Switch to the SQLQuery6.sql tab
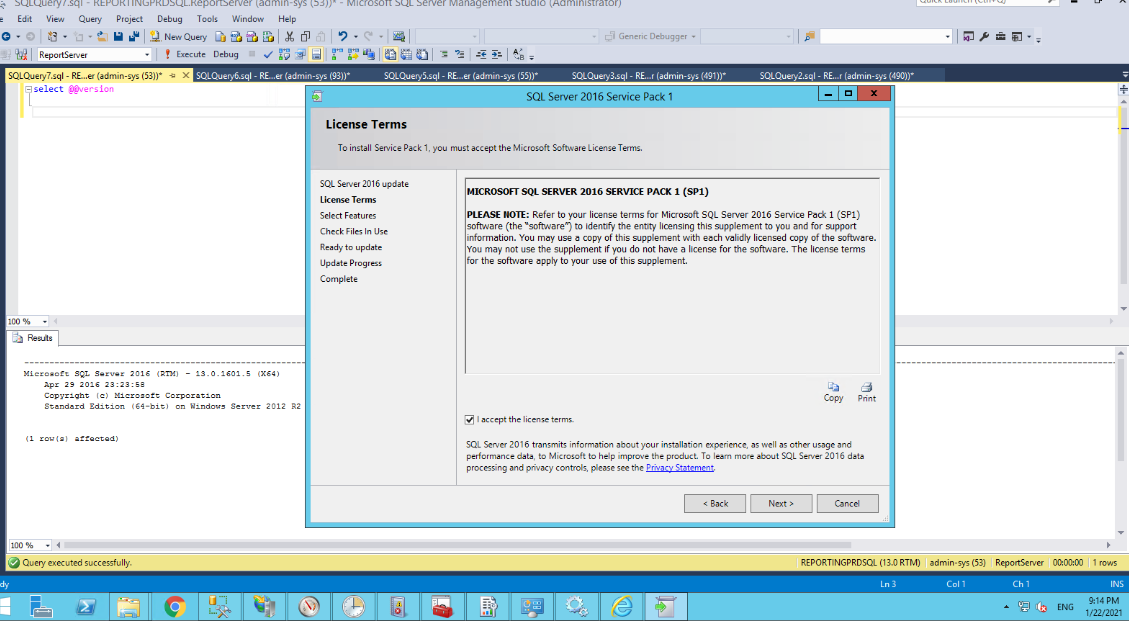 tap(273, 75)
